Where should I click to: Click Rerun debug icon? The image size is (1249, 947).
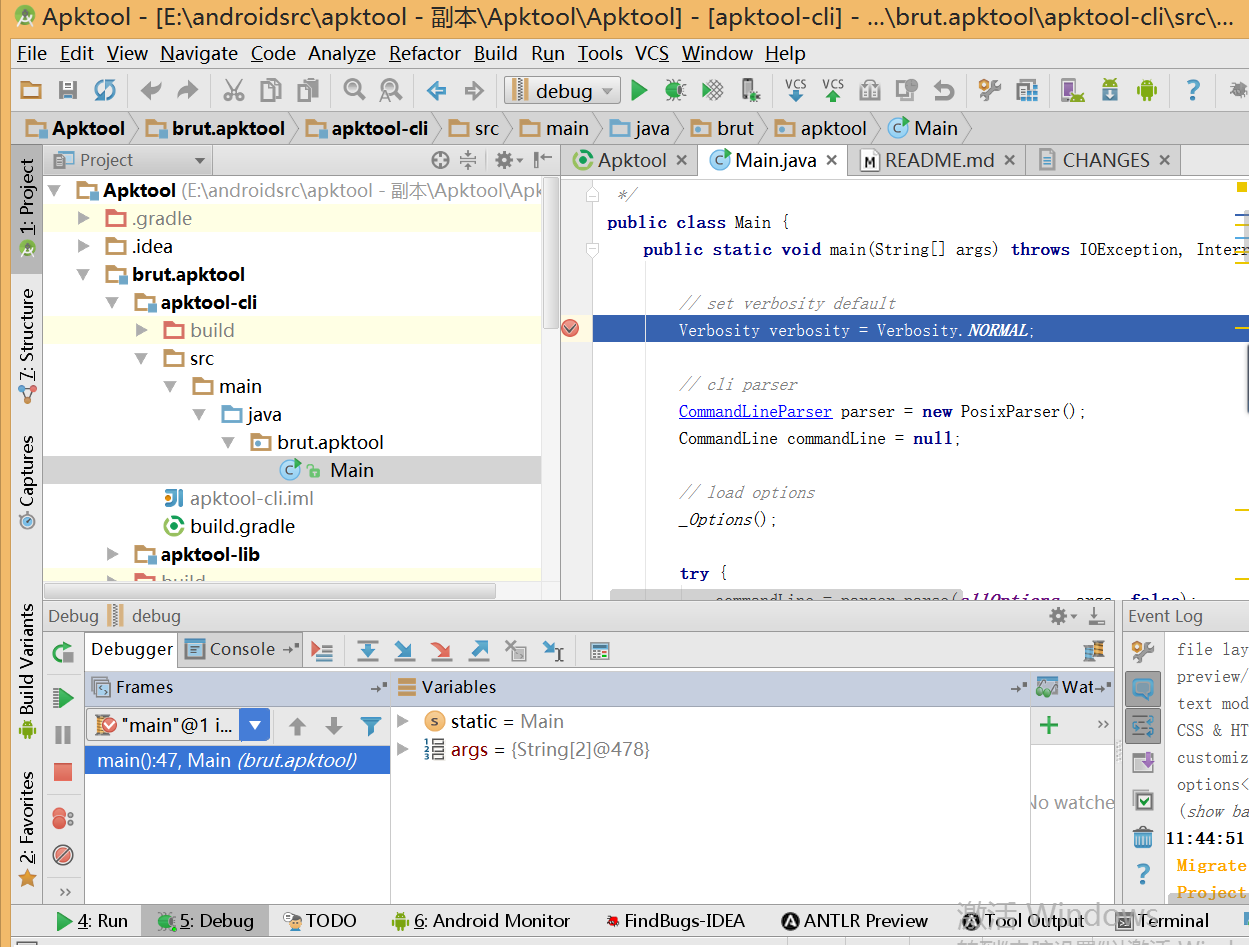pyautogui.click(x=63, y=653)
